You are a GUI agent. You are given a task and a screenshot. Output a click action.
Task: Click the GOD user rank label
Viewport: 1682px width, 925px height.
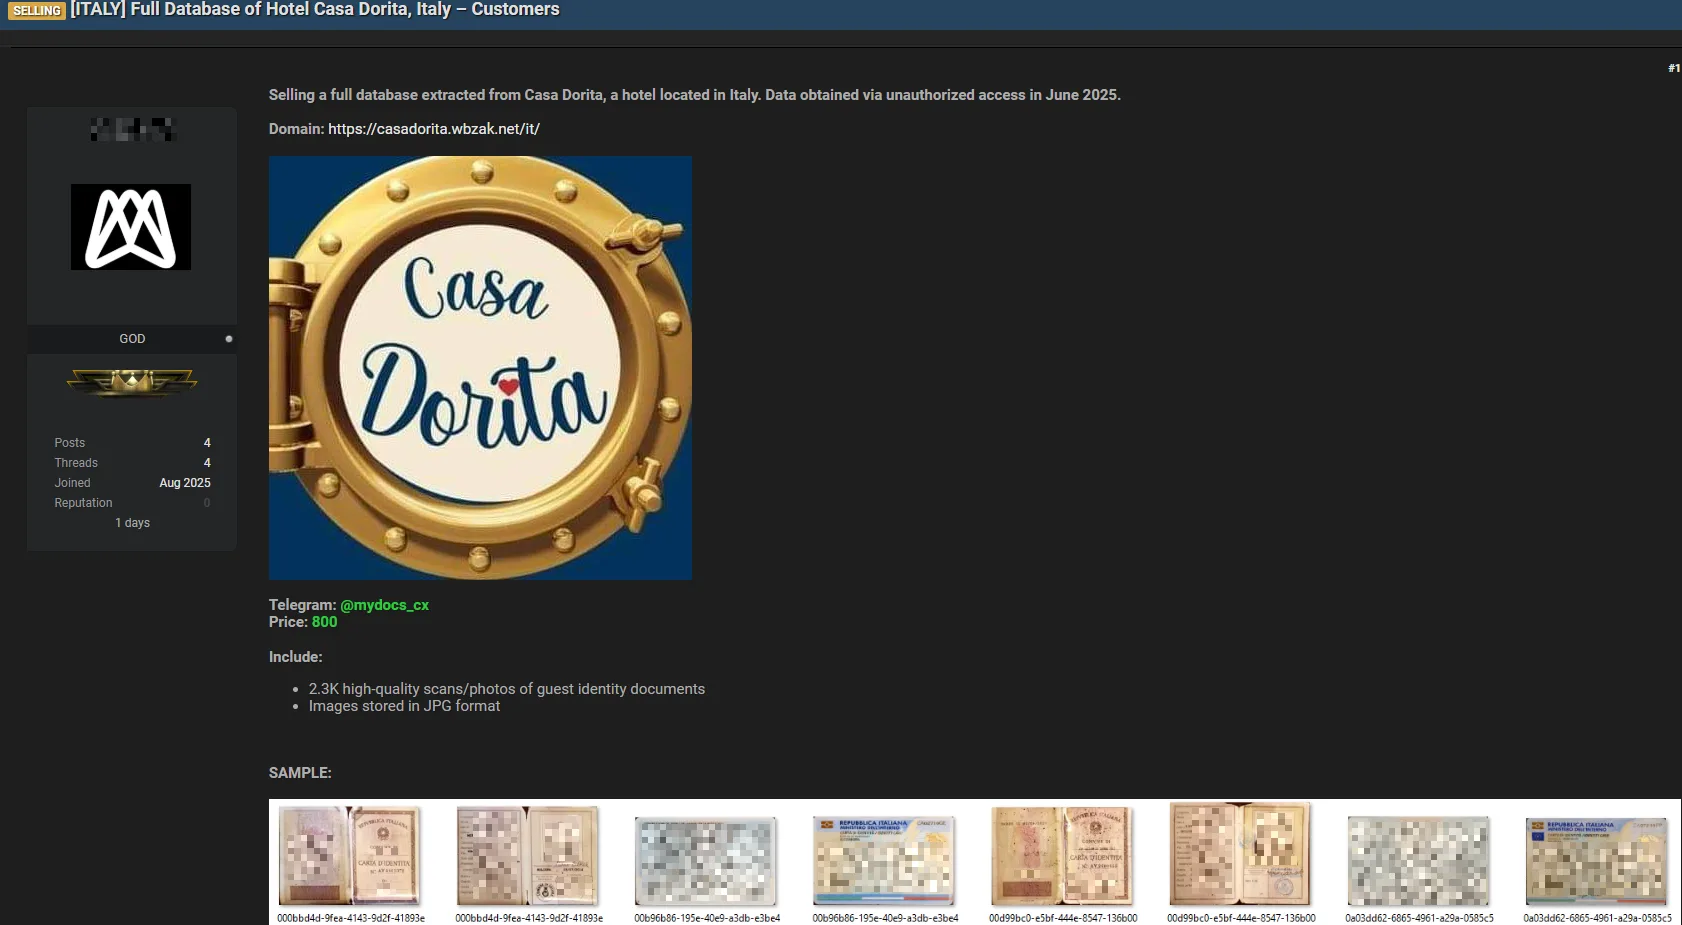pyautogui.click(x=132, y=339)
